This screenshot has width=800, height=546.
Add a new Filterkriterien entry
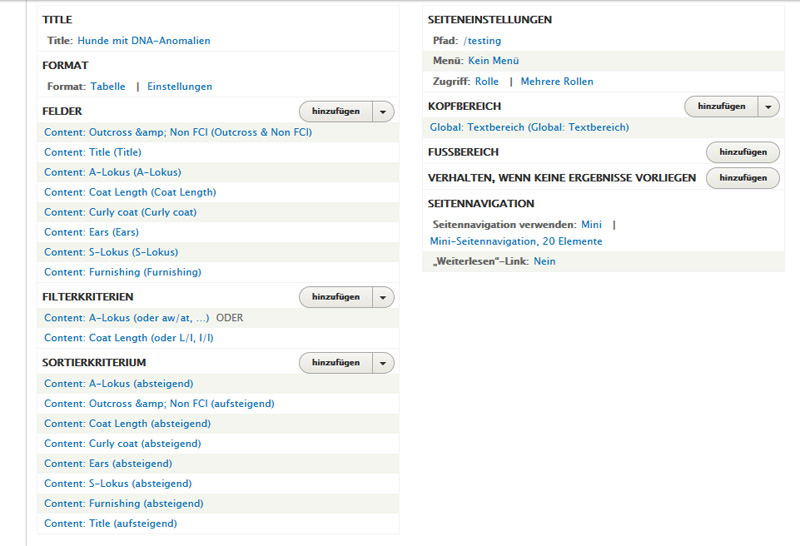click(x=336, y=298)
